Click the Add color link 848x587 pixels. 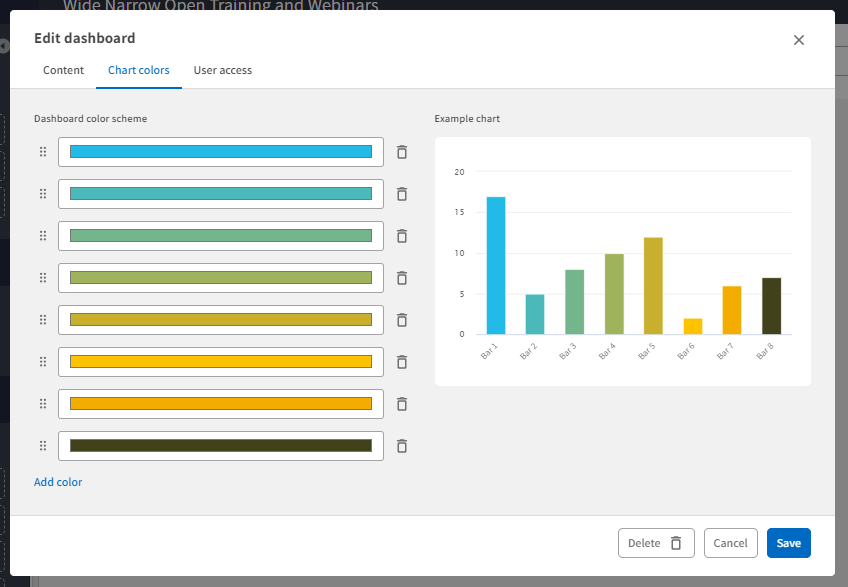(58, 482)
